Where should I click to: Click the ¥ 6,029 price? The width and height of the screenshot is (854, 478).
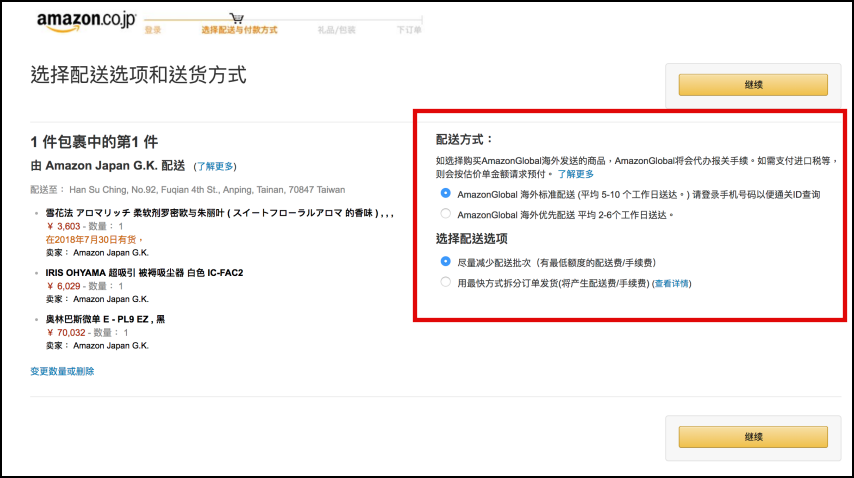click(x=64, y=286)
